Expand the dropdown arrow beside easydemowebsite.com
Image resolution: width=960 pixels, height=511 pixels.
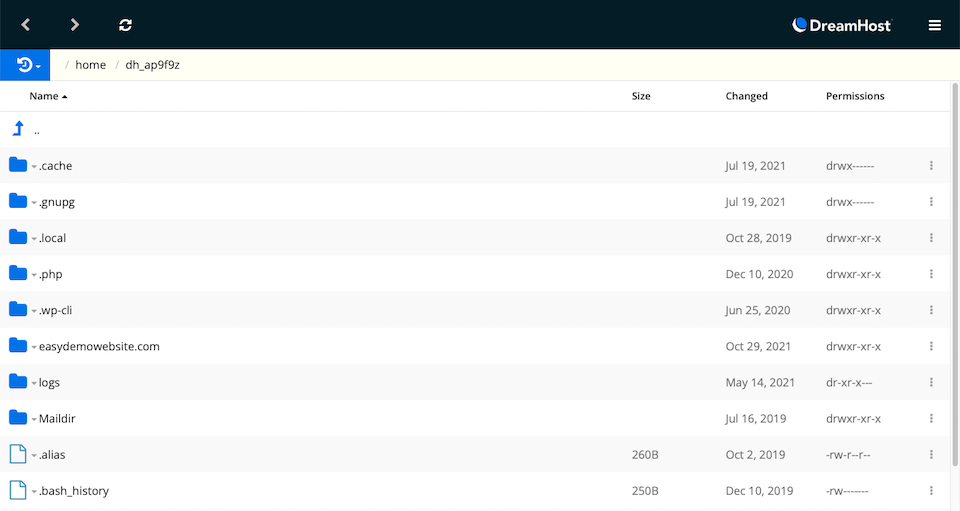34,347
